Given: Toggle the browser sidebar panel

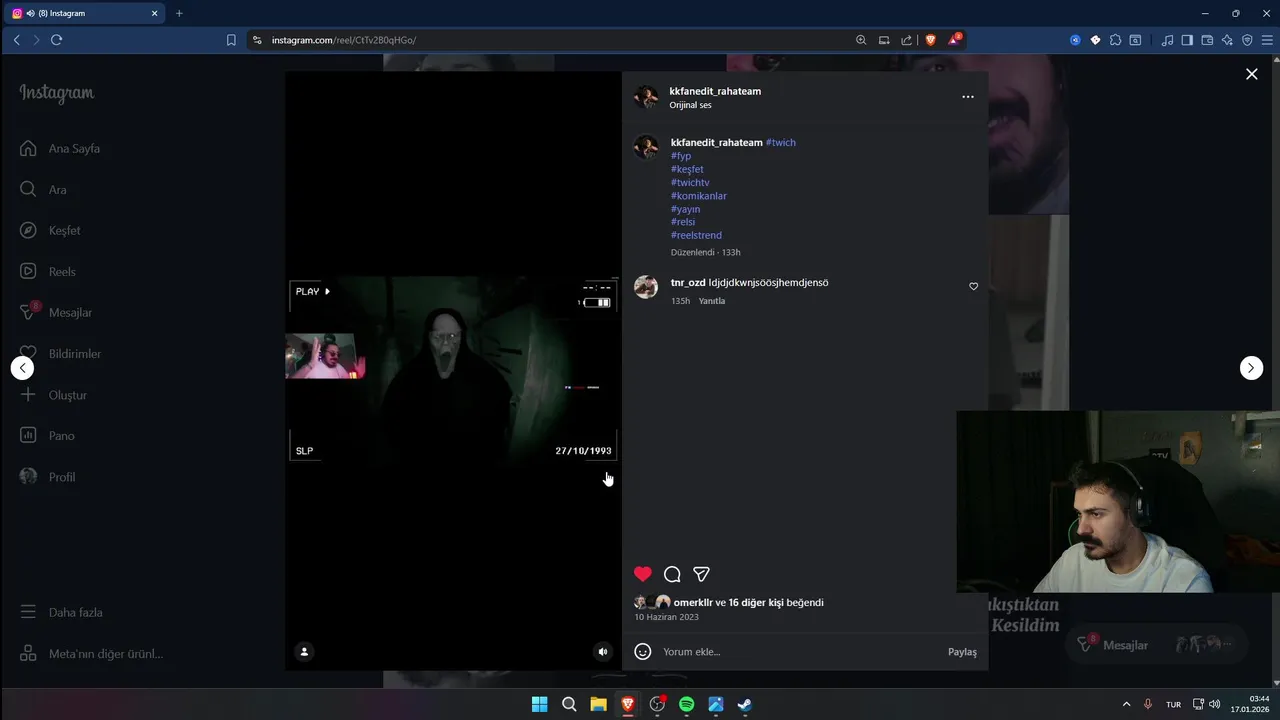Looking at the screenshot, I should click(1187, 40).
